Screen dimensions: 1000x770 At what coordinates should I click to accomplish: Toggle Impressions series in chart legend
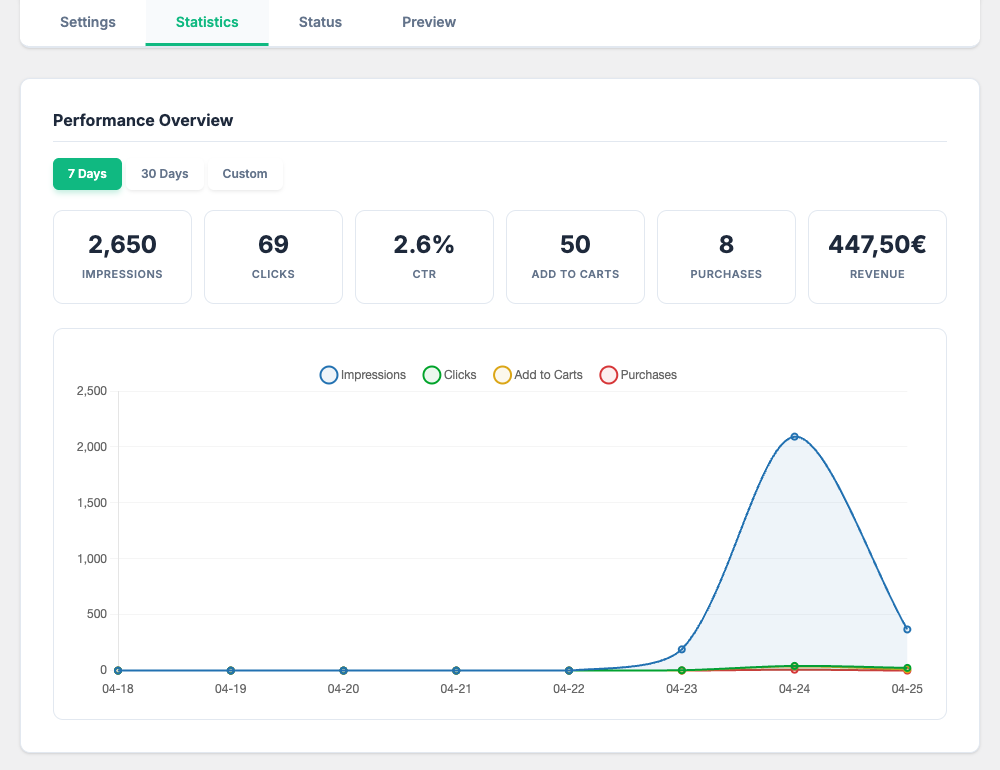363,375
